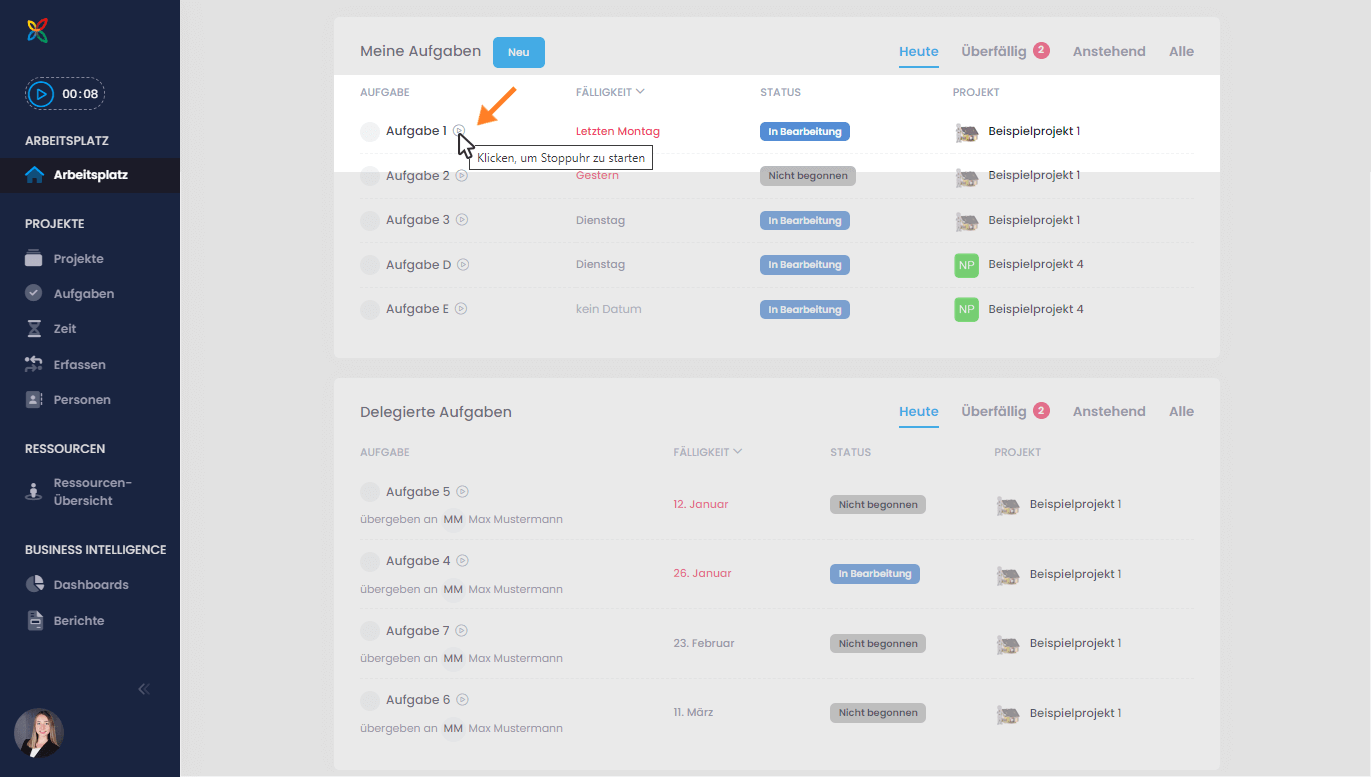Check off Aufgabe D circle
This screenshot has height=777, width=1371.
click(370, 265)
